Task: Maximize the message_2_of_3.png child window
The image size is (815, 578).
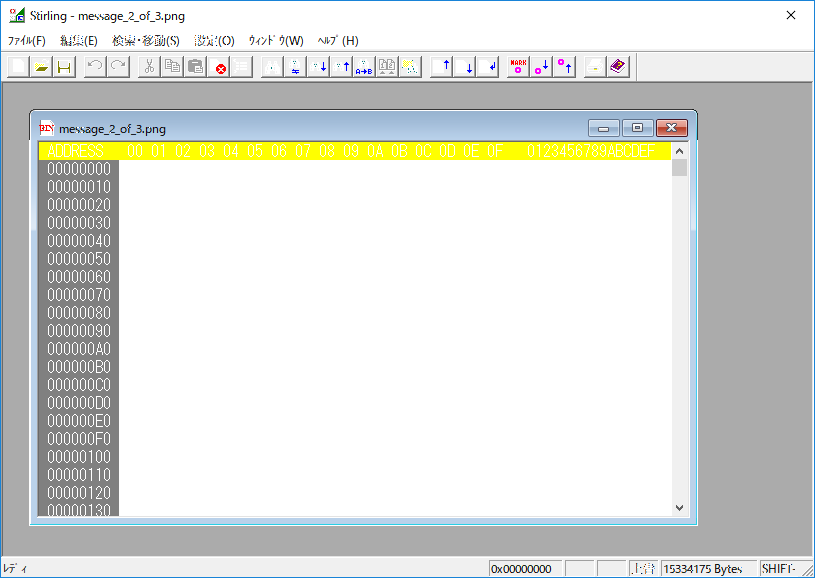Action: [637, 128]
